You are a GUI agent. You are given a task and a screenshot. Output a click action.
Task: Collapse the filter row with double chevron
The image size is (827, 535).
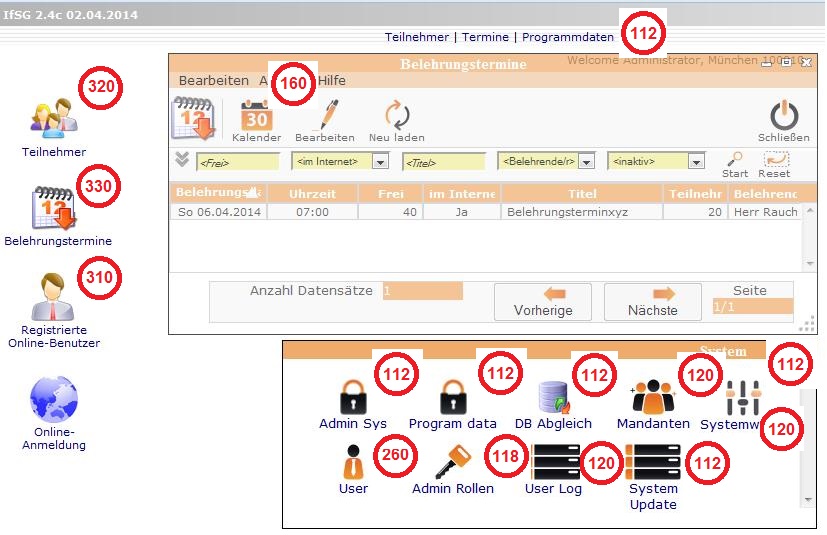tap(181, 159)
